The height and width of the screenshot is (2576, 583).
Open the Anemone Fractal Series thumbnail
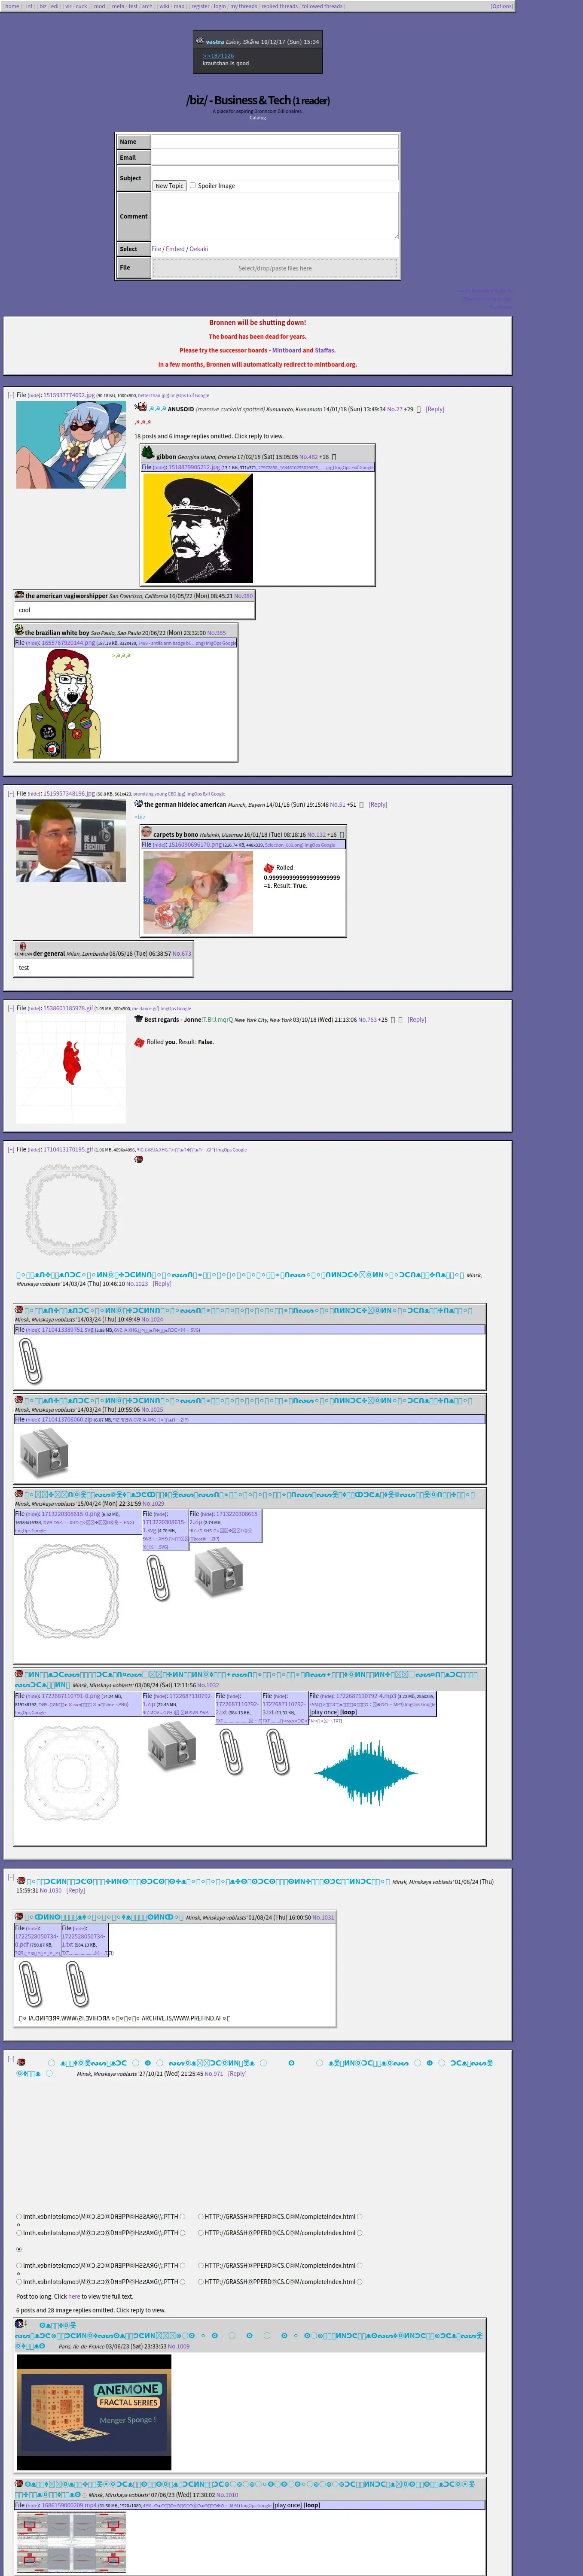click(94, 2411)
